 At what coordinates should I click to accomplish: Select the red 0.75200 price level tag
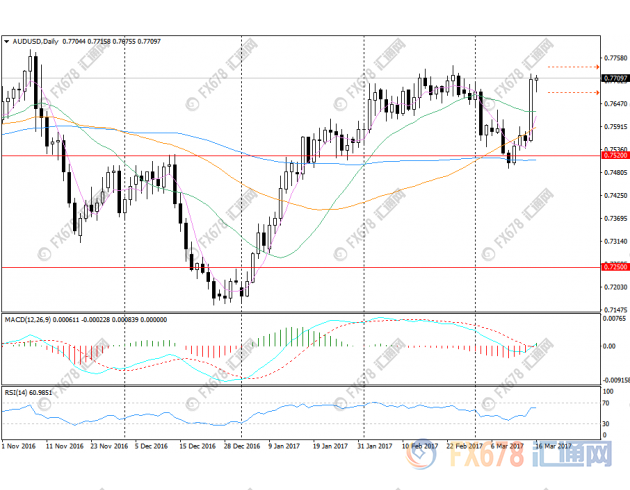(615, 156)
